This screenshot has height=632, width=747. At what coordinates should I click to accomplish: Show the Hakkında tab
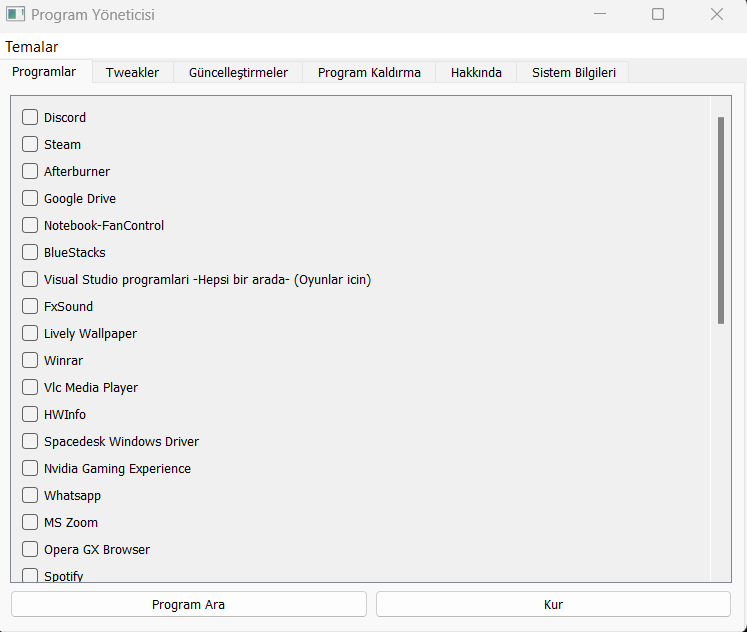pos(476,72)
